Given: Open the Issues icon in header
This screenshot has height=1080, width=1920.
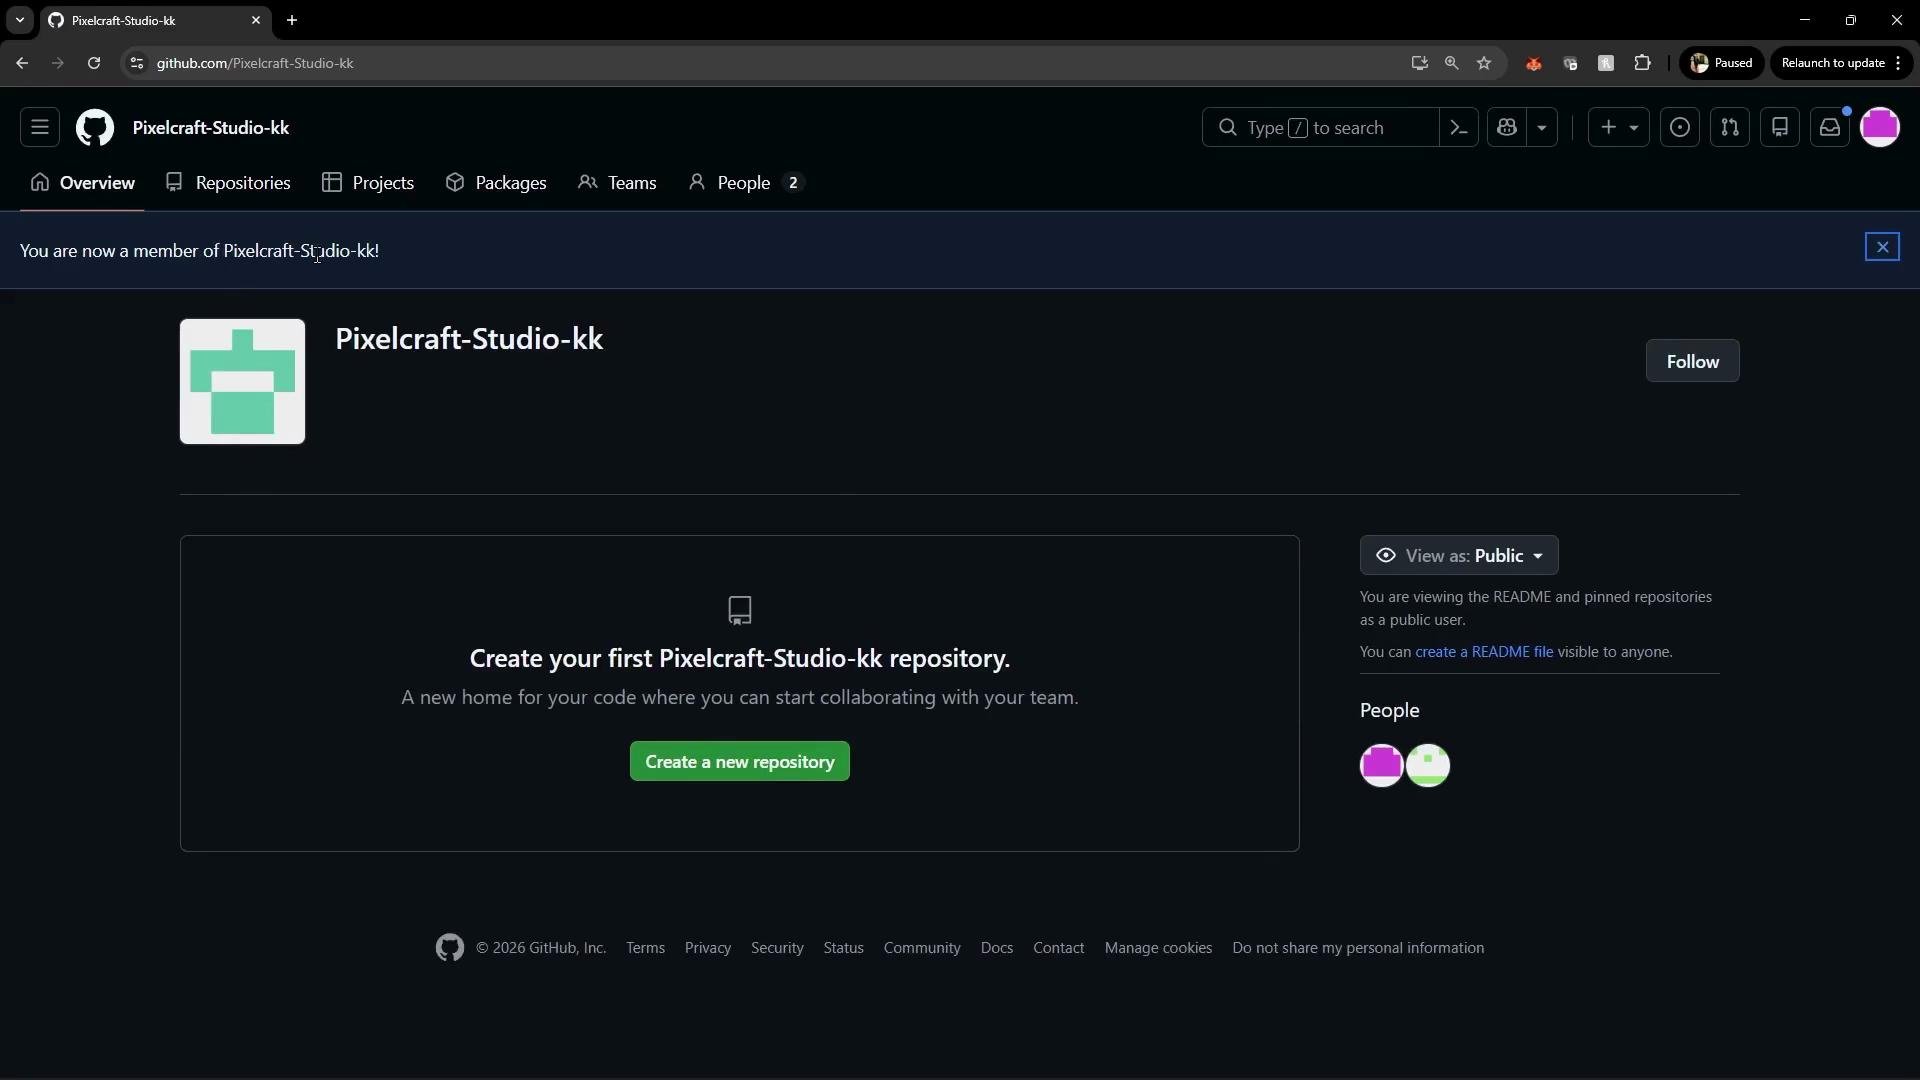Looking at the screenshot, I should 1680,127.
